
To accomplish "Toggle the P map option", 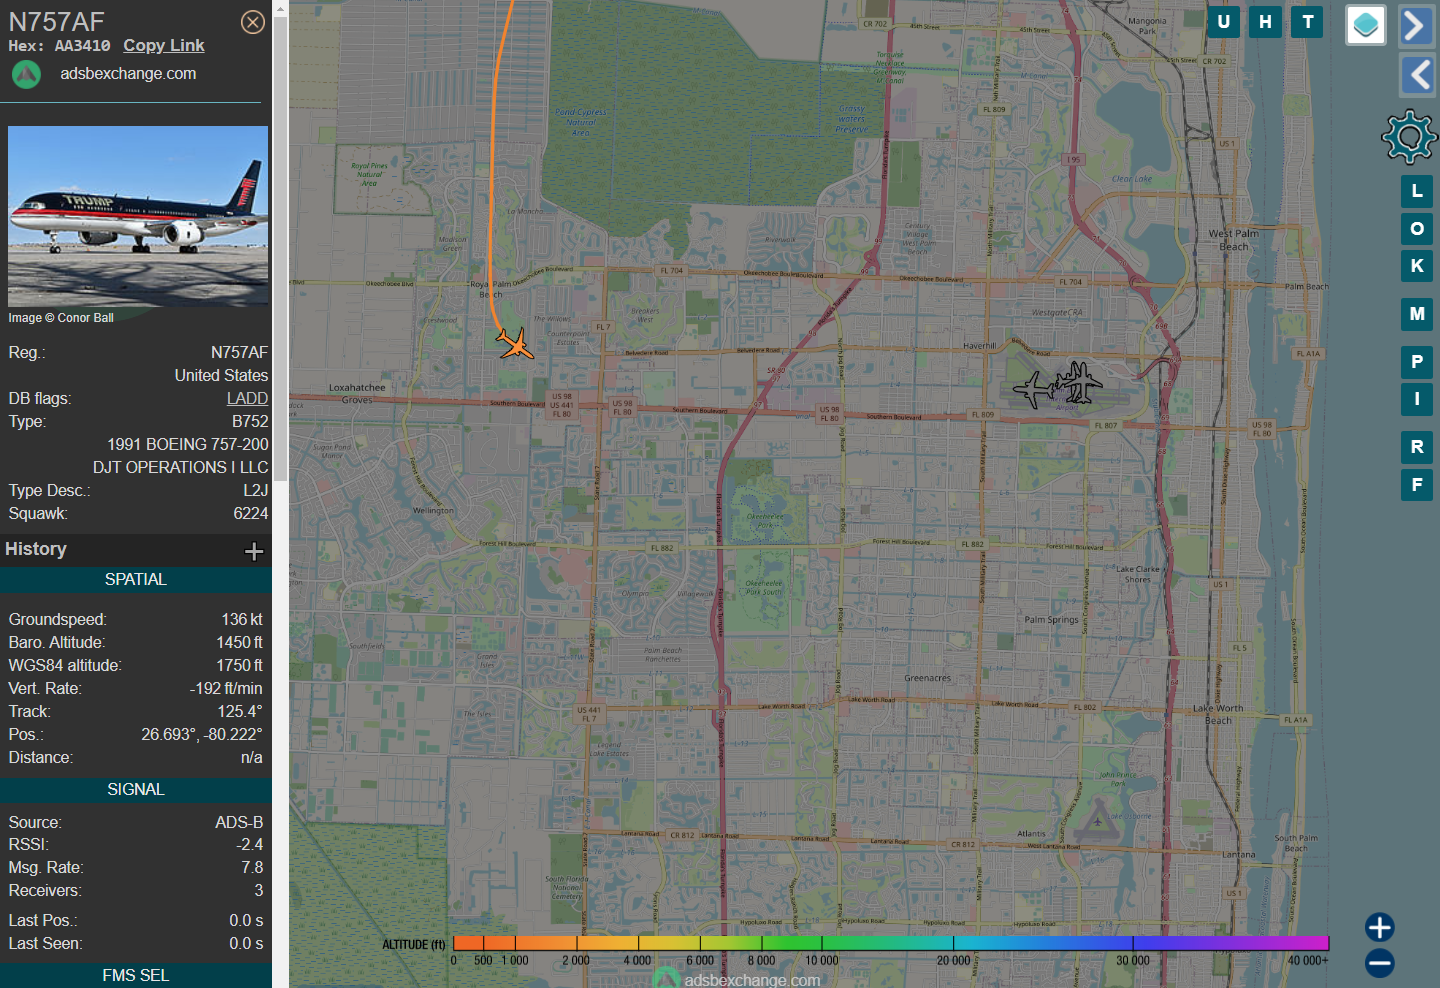I will coord(1416,362).
